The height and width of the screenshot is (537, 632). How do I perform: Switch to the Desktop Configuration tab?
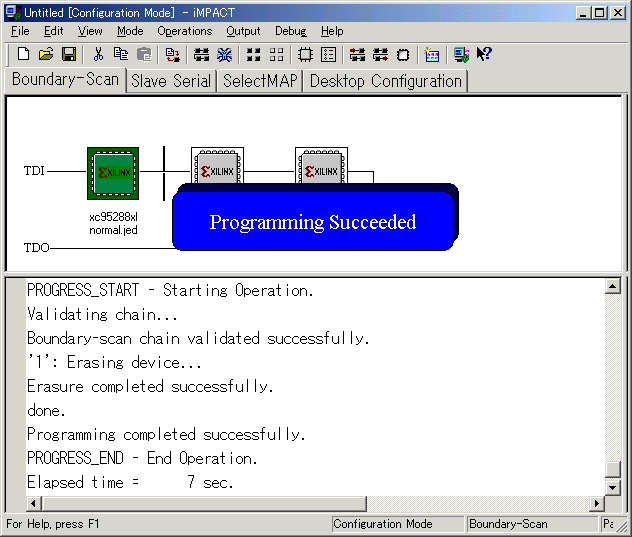385,81
